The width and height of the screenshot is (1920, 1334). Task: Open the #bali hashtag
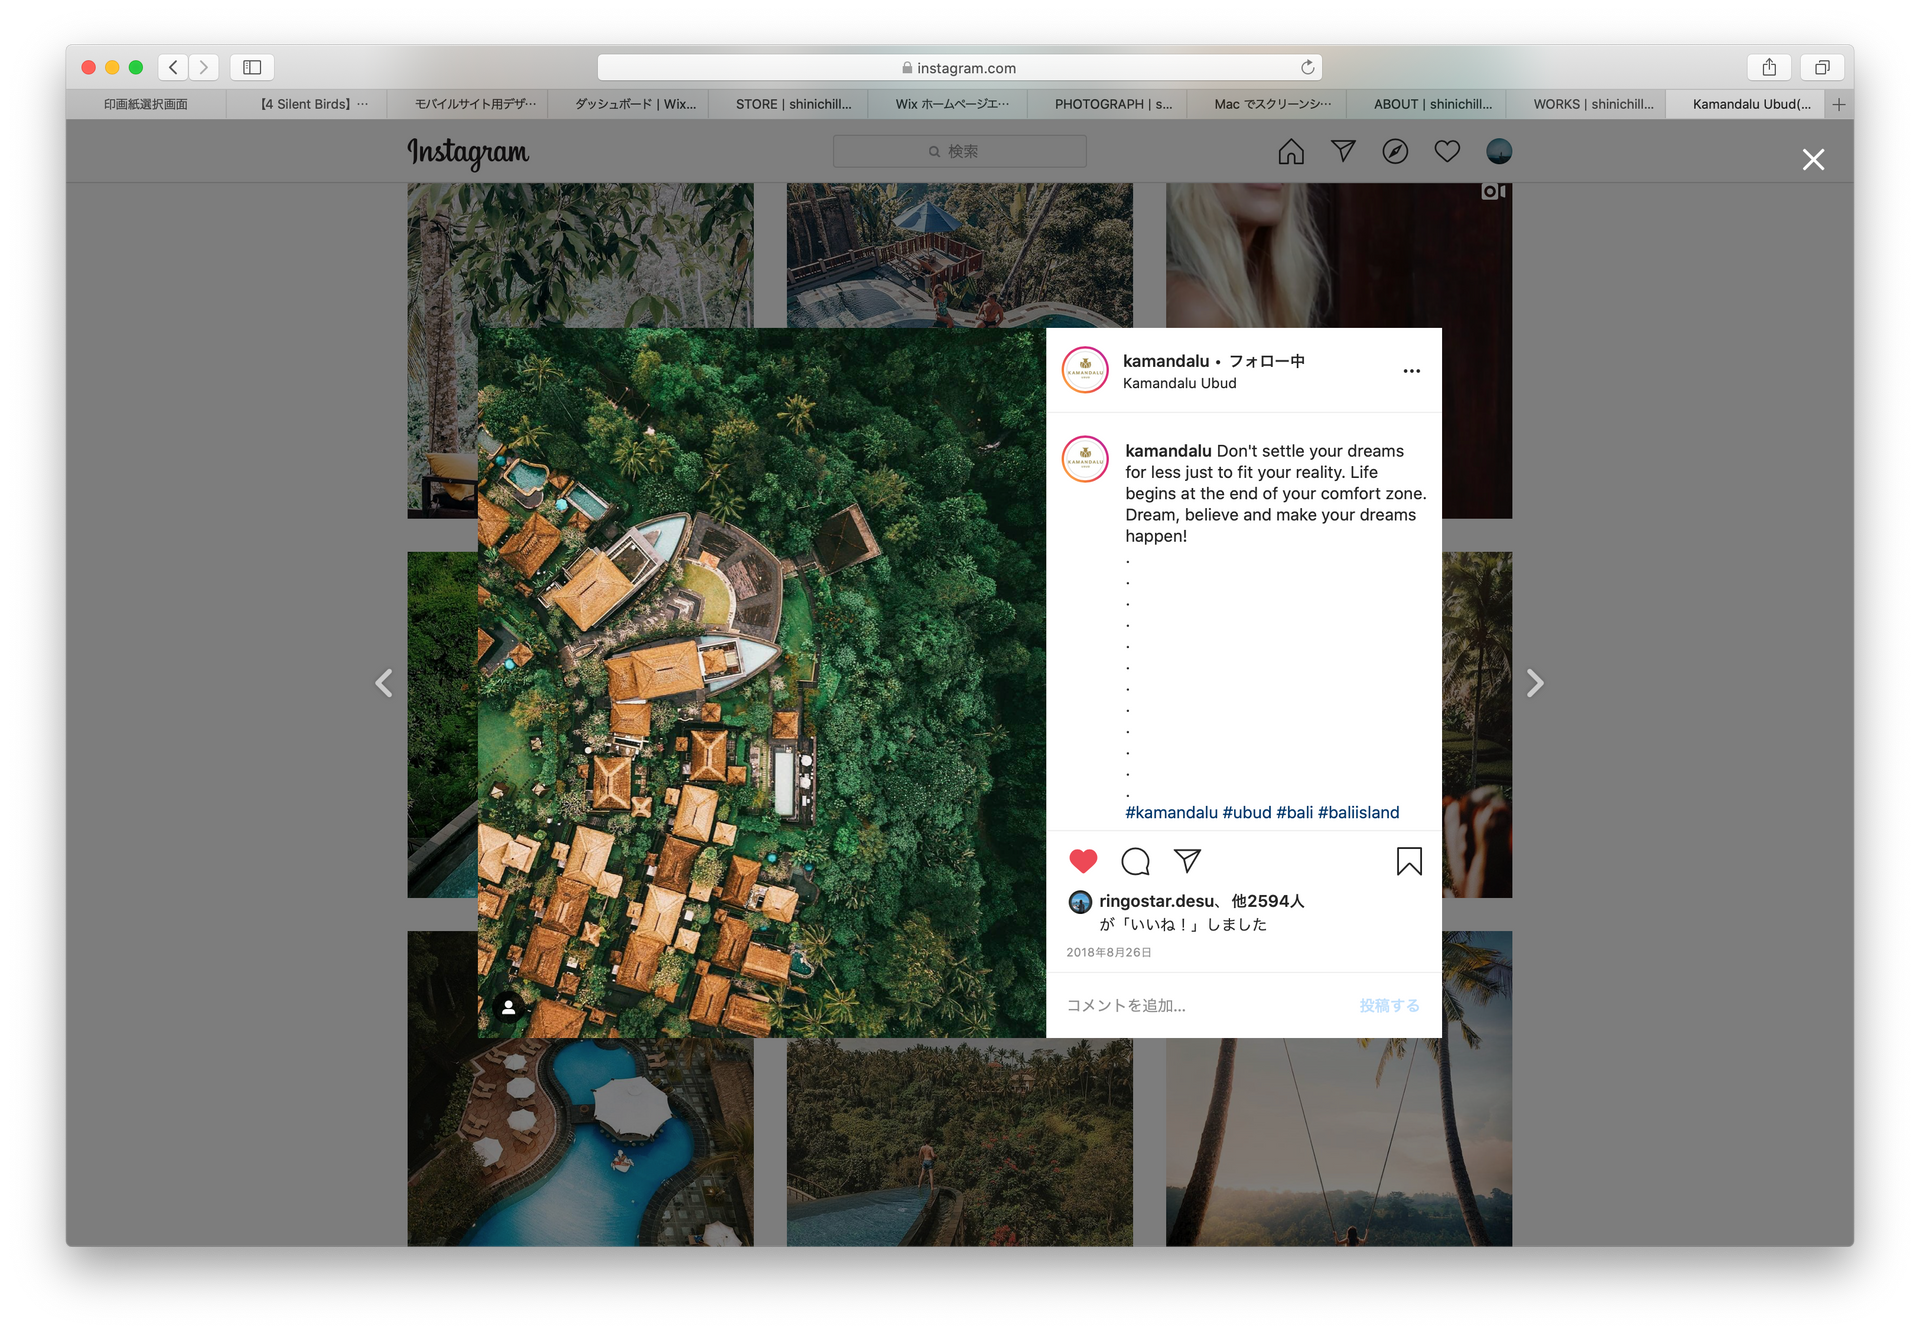coord(1294,812)
